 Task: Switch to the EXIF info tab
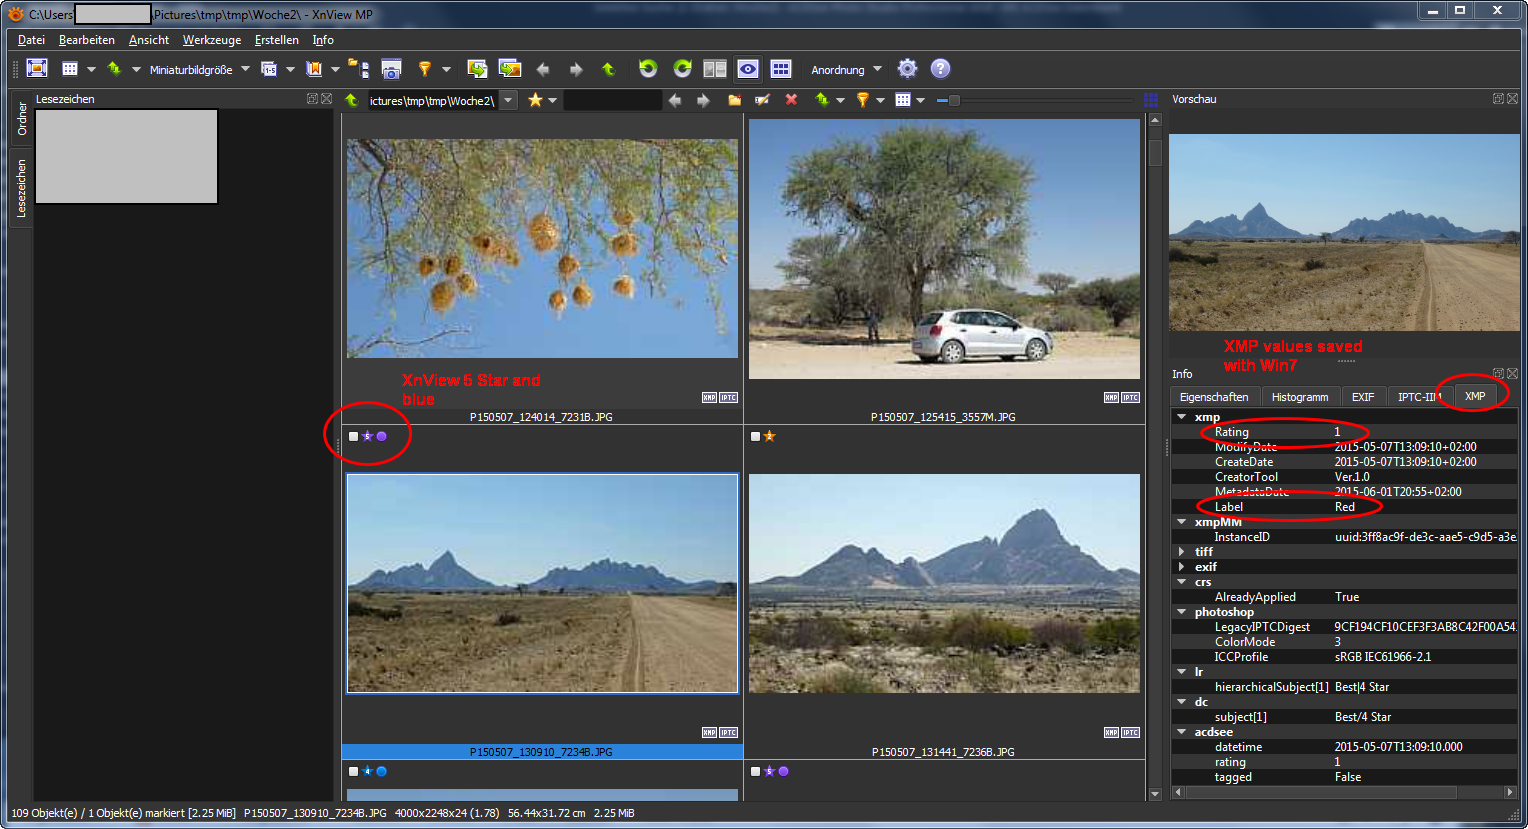point(1362,397)
